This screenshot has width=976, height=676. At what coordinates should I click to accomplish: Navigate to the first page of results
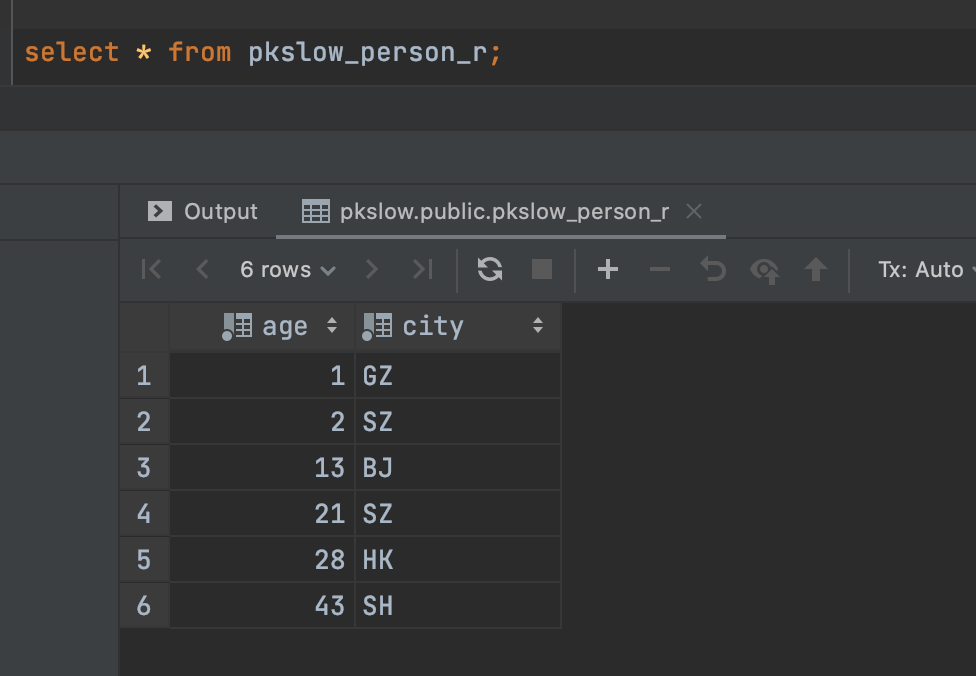pos(149,269)
